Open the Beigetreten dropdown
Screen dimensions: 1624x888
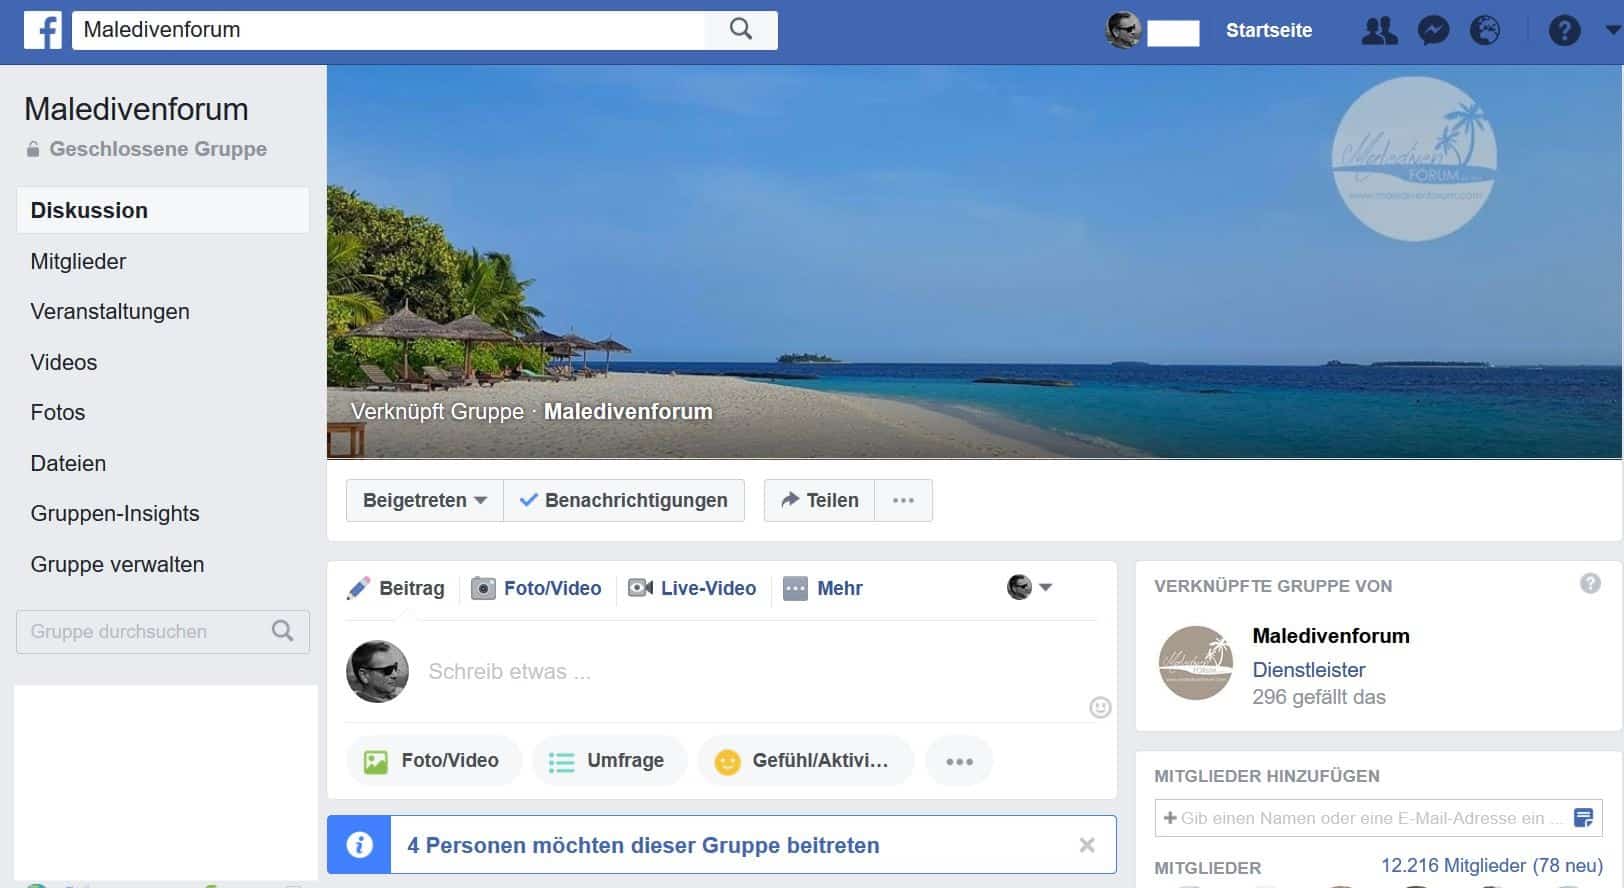[425, 500]
